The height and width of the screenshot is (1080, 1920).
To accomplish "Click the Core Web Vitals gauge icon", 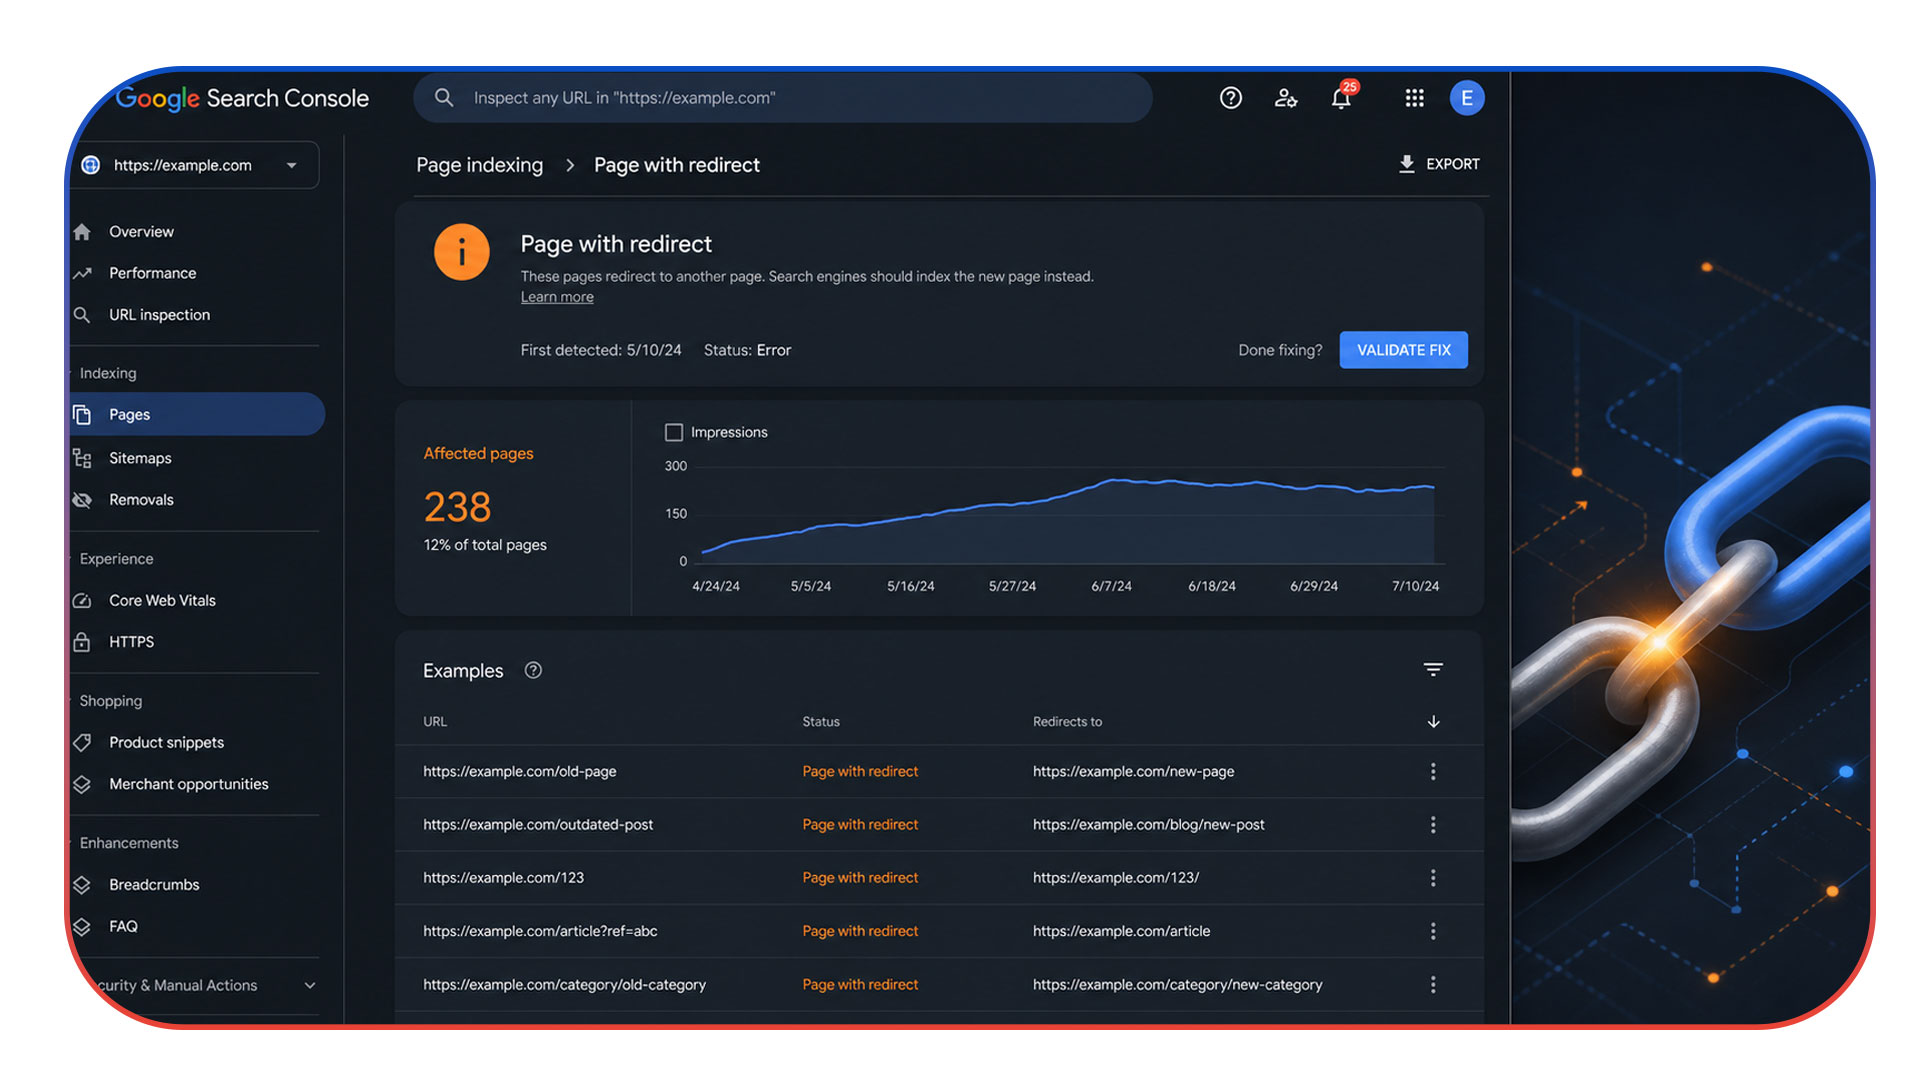I will (x=82, y=601).
